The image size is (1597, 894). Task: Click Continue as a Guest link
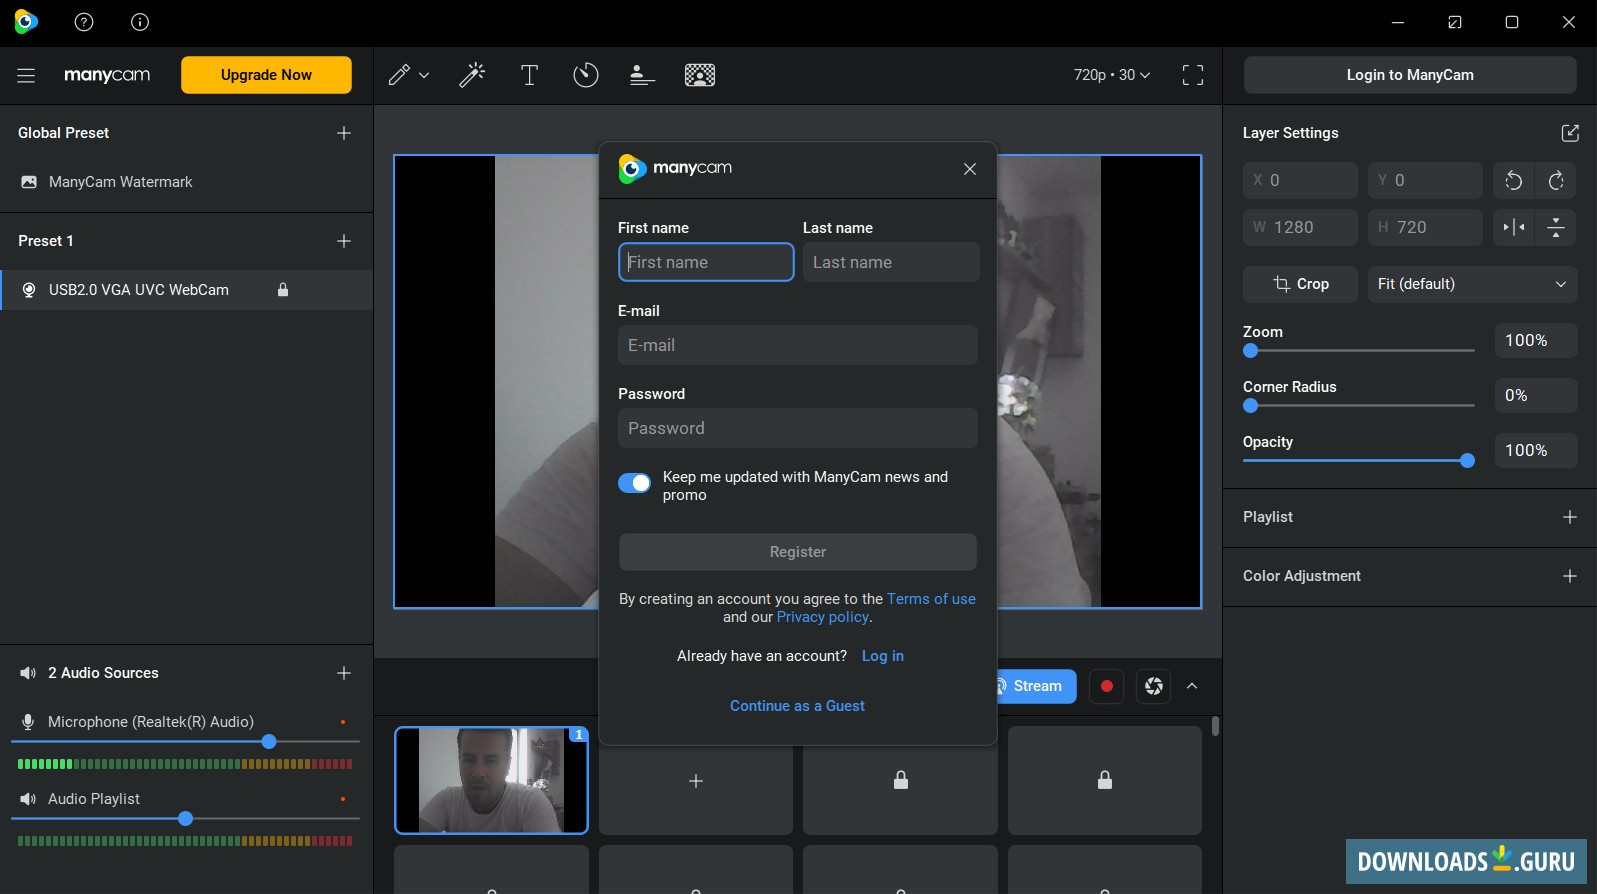(x=797, y=706)
